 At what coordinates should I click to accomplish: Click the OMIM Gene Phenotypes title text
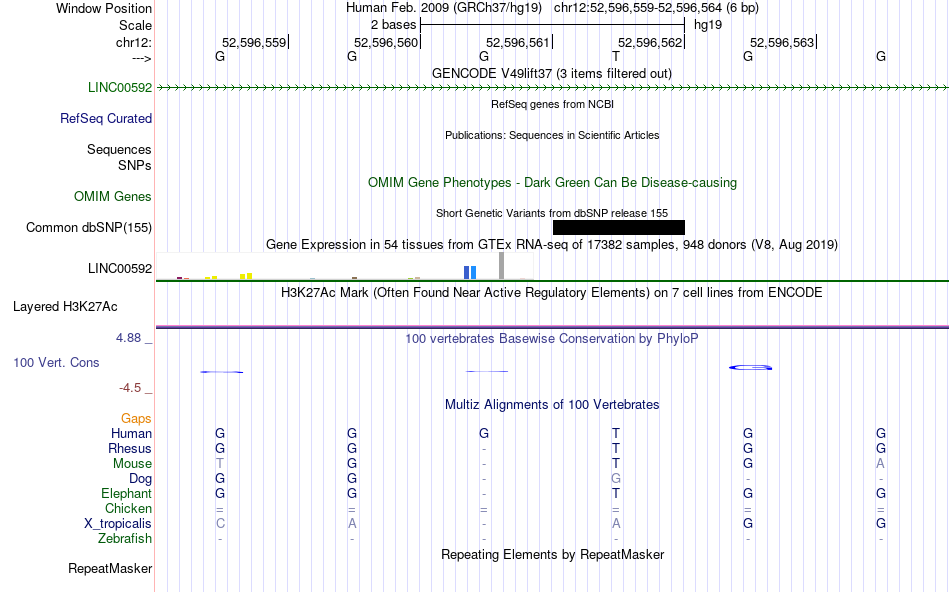pos(553,182)
